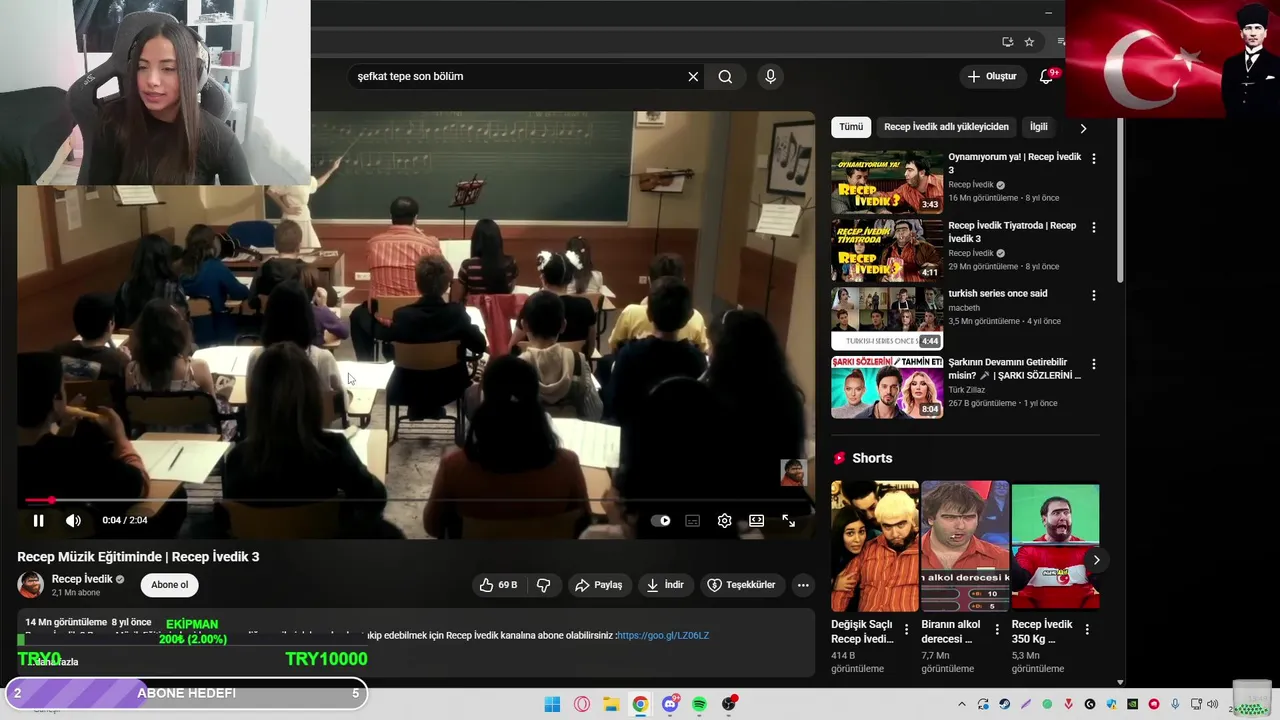Open options for 'Biranın alkol derecesi' short
The image size is (1280, 720).
tap(997, 630)
